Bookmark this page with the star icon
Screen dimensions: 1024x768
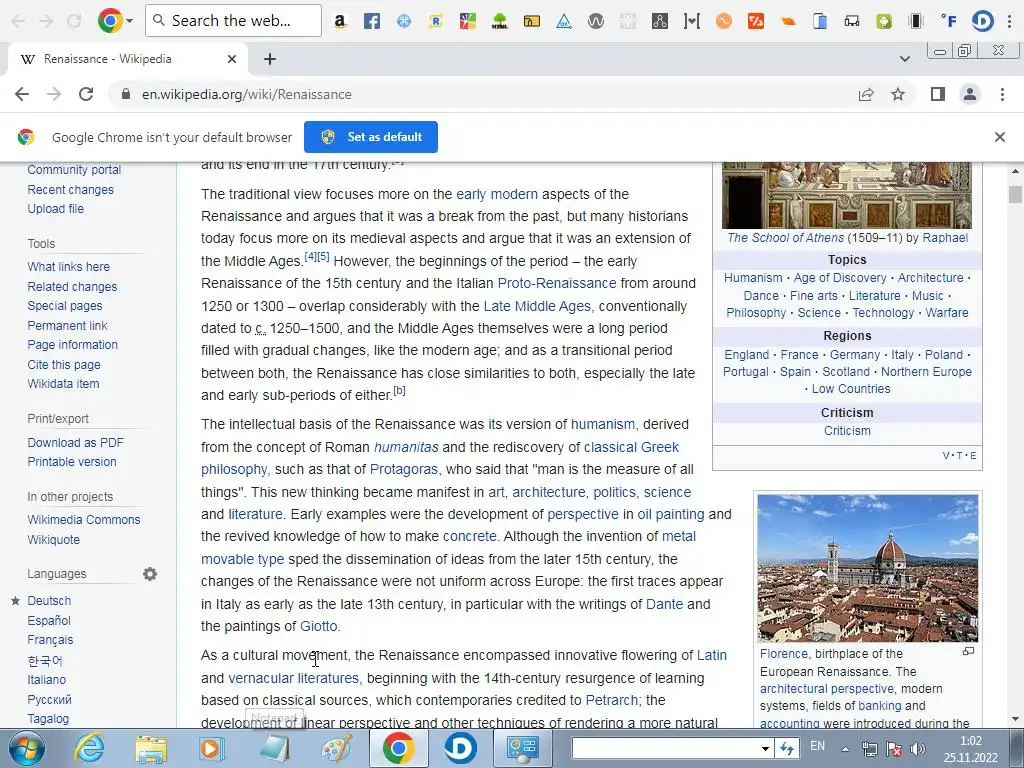(898, 94)
